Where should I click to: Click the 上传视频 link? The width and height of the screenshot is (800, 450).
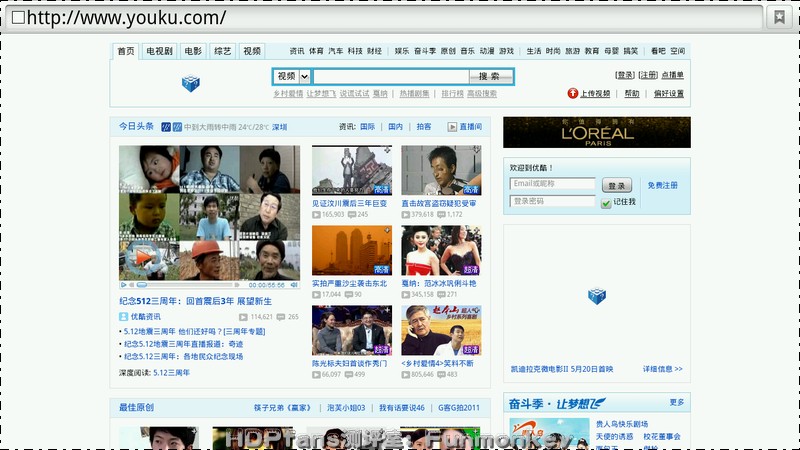tap(595, 93)
